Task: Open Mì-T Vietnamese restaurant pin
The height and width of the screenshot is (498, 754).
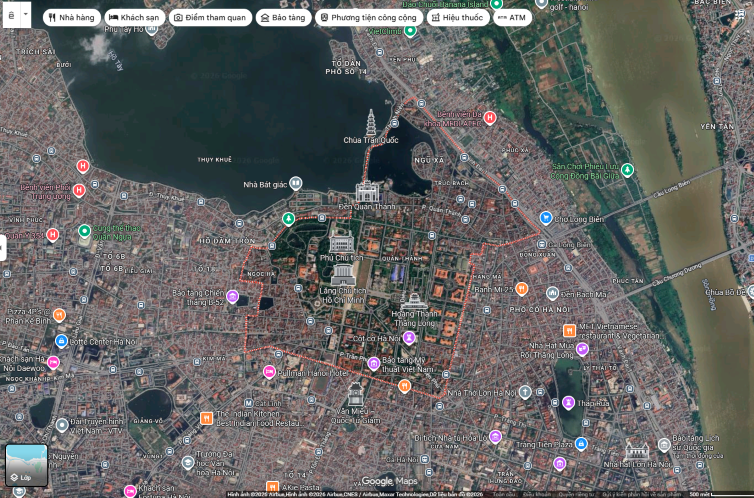Action: [569, 330]
